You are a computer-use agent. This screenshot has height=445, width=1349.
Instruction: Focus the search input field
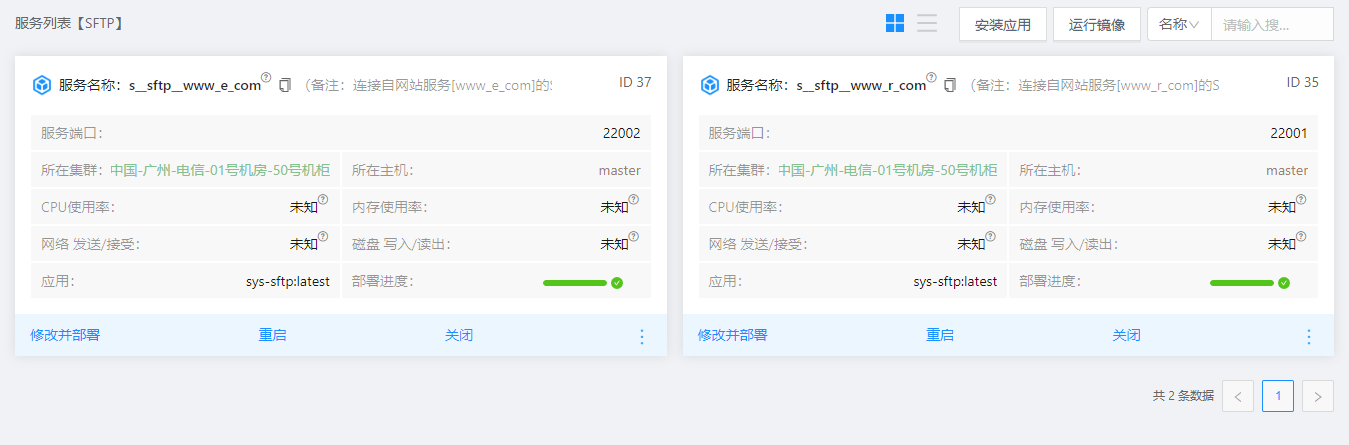[x=1271, y=24]
